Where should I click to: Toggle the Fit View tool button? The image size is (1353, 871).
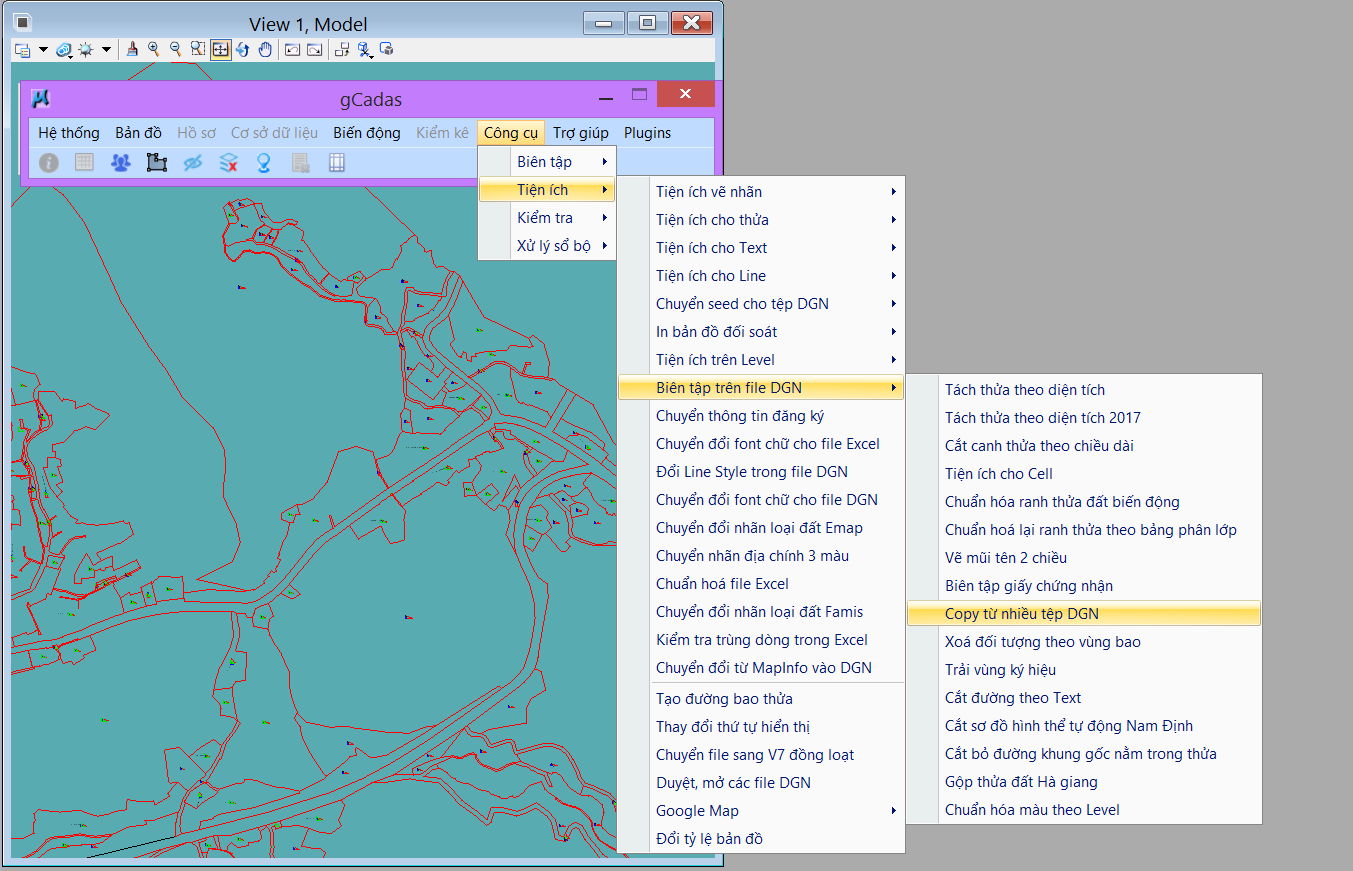point(221,49)
